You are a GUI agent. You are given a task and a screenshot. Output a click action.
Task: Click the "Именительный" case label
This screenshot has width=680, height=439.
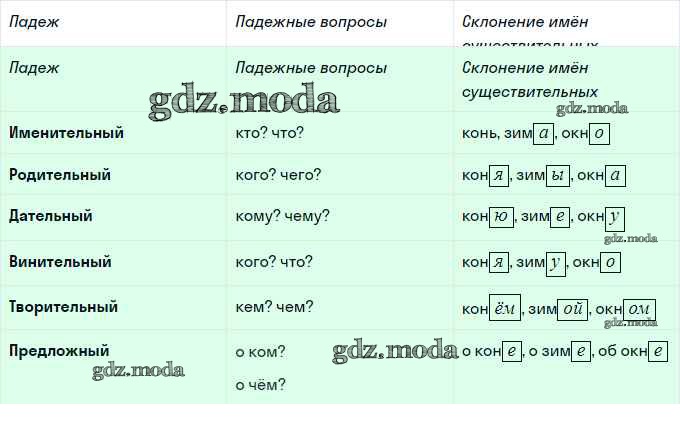click(x=66, y=132)
